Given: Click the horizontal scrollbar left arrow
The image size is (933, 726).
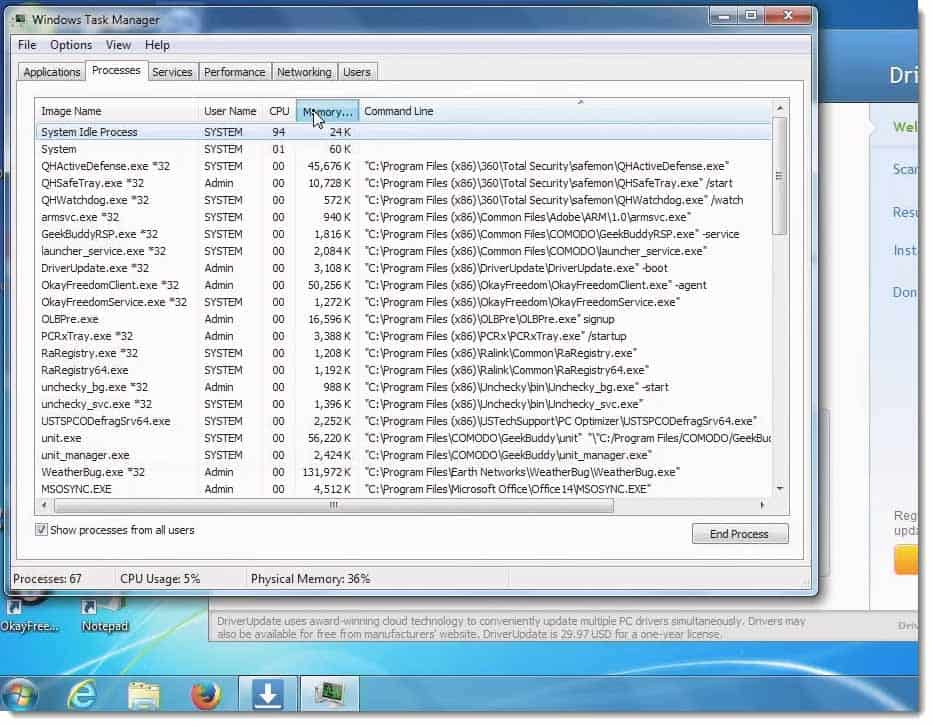Looking at the screenshot, I should pos(44,505).
